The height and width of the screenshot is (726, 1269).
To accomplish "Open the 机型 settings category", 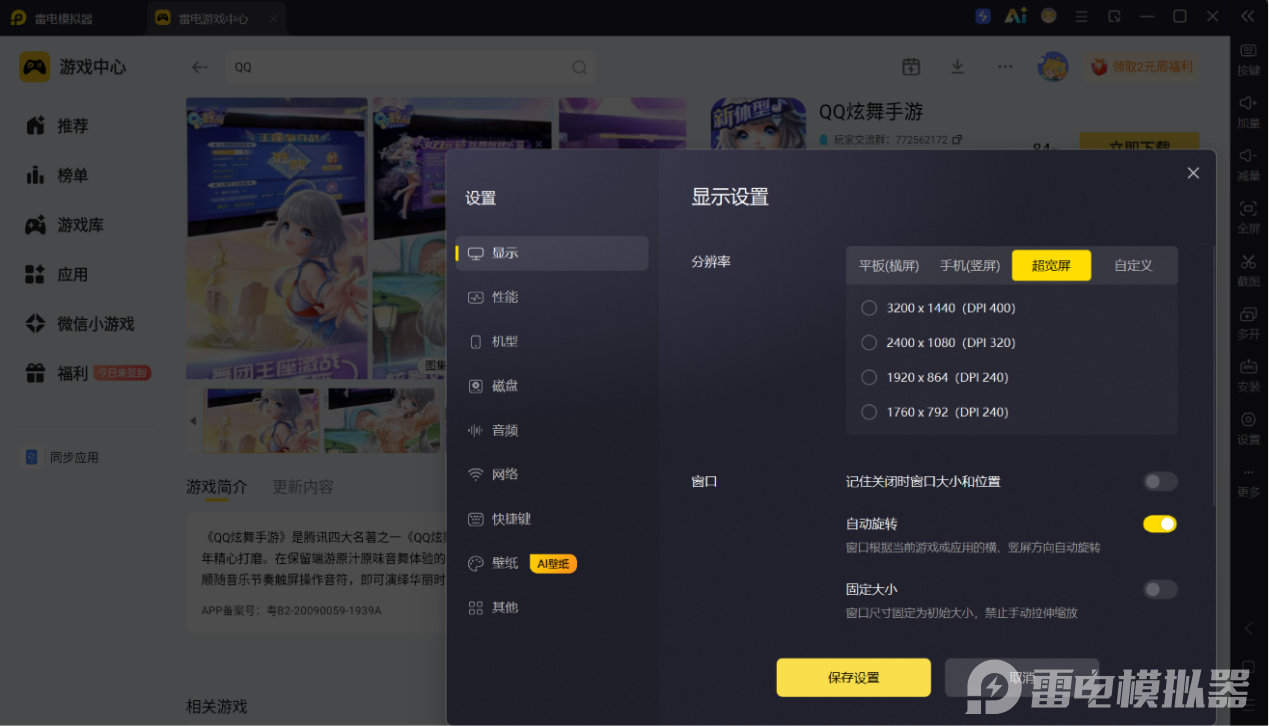I will (552, 341).
